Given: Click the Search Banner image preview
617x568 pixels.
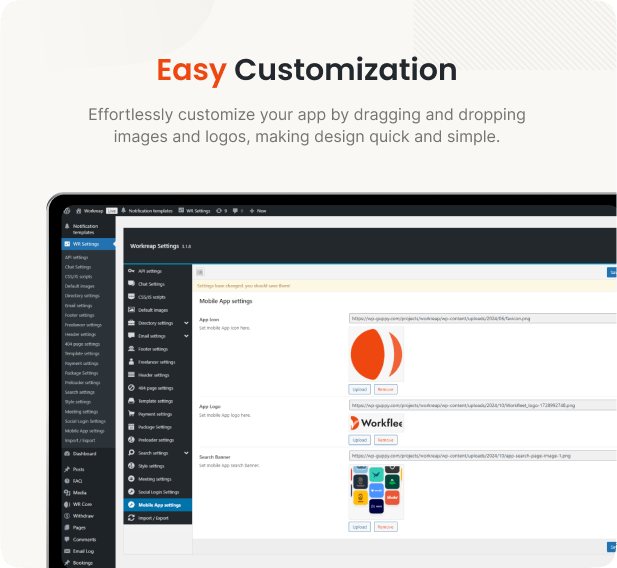Looking at the screenshot, I should pos(376,491).
